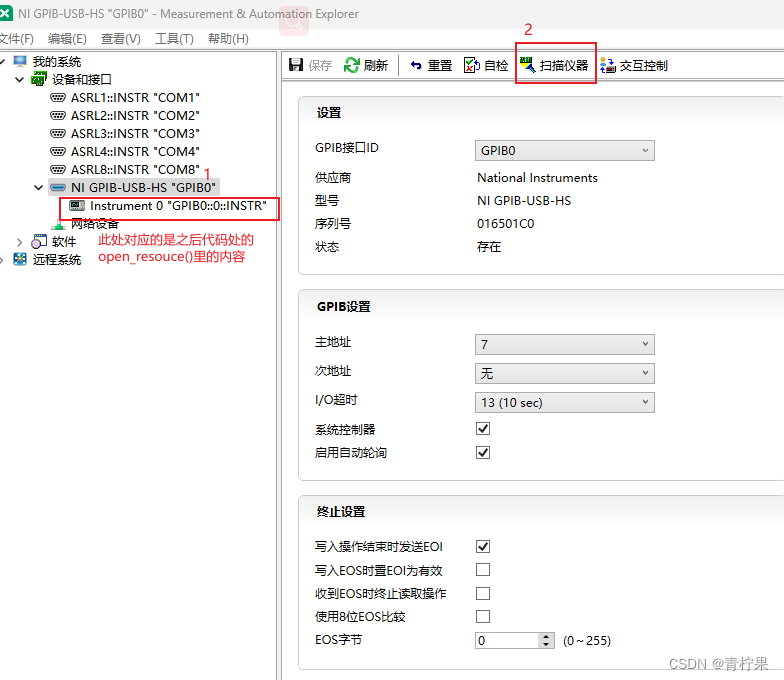Screen dimensions: 784x680
Task: Select Instrument 0 "GPIB0::0::INSTR" row
Action: coord(169,206)
